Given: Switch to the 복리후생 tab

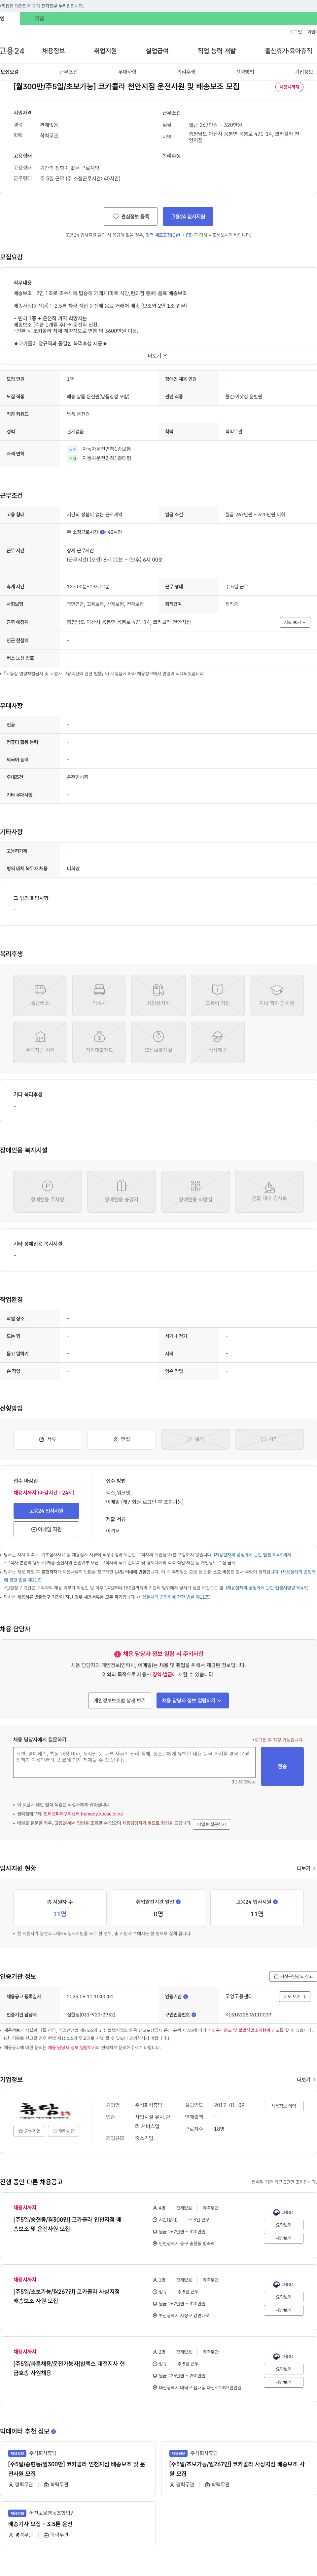Looking at the screenshot, I should click(186, 72).
